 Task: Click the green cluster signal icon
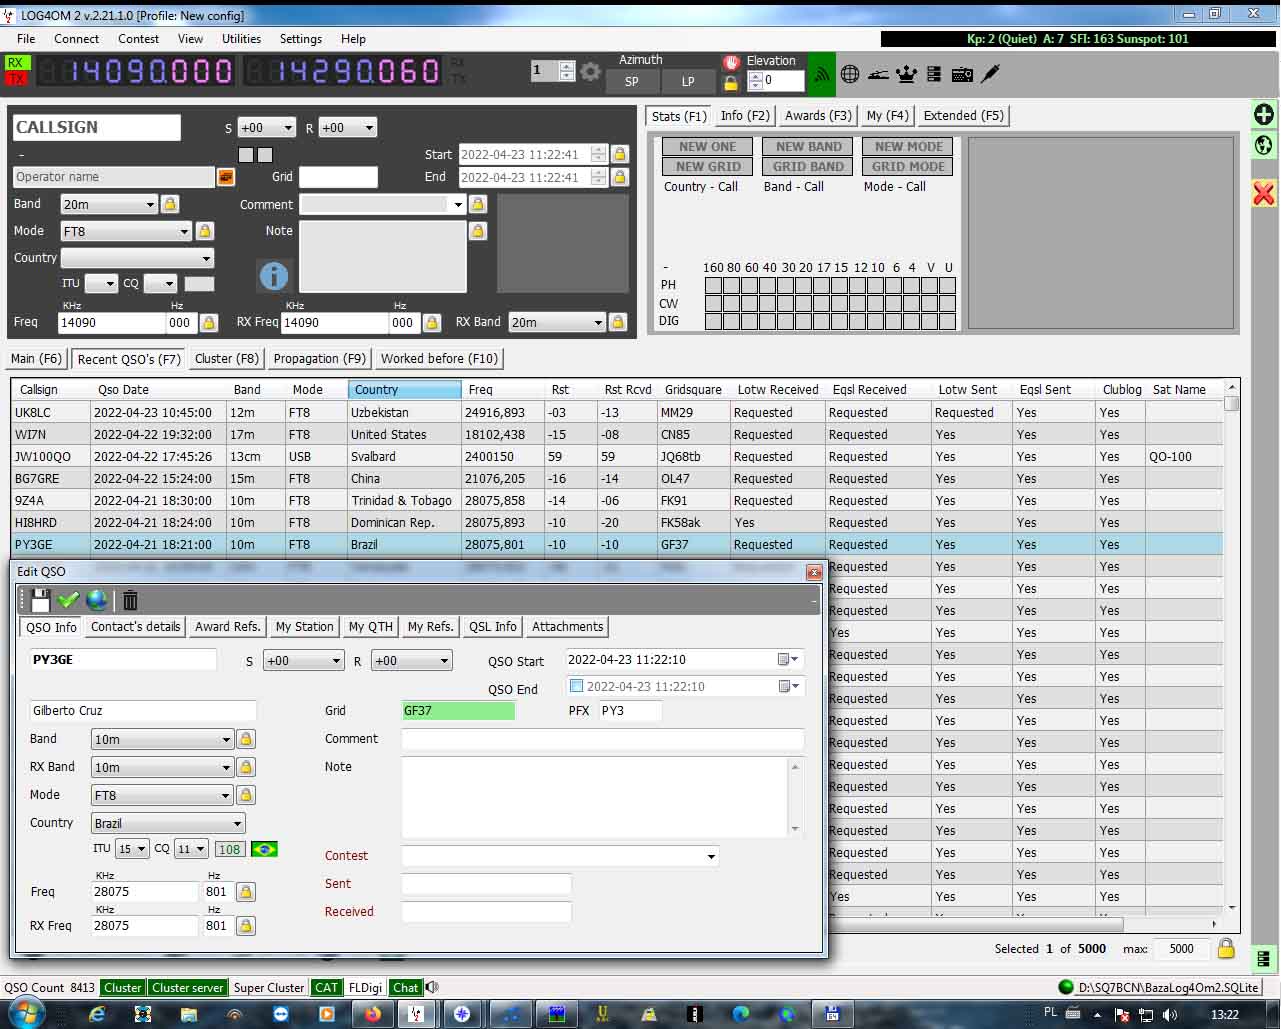(x=821, y=74)
